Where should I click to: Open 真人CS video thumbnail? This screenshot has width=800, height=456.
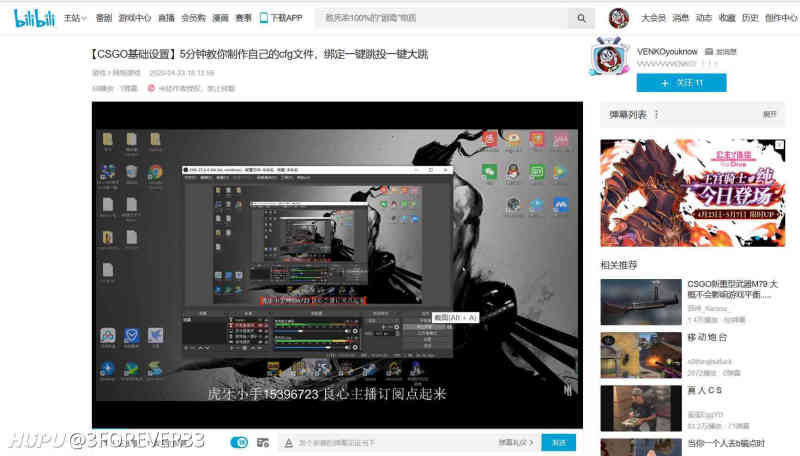641,408
